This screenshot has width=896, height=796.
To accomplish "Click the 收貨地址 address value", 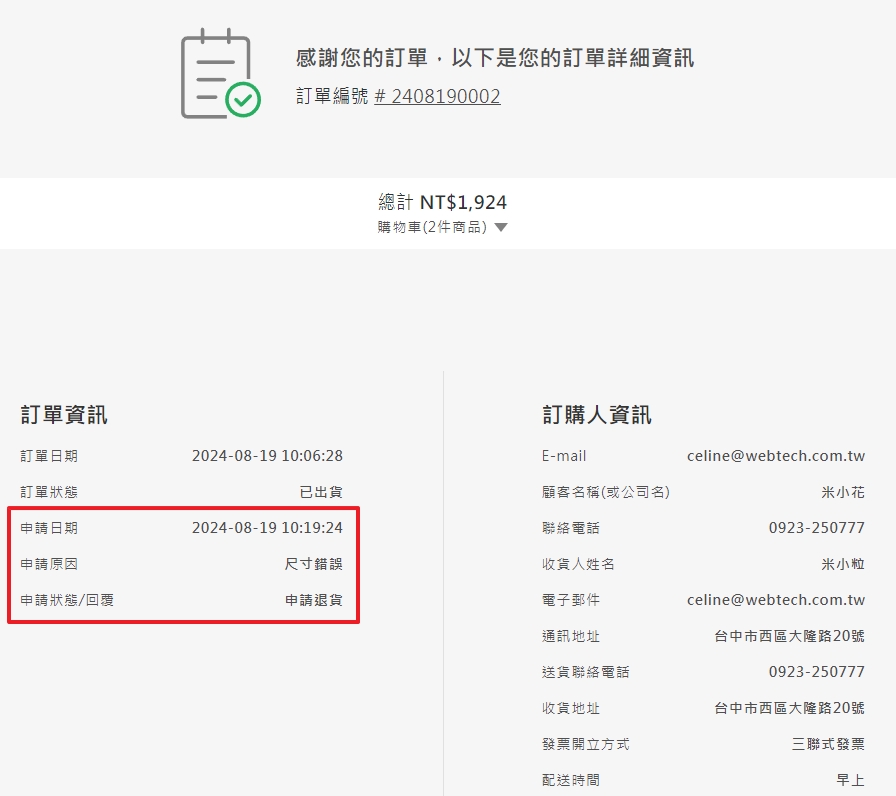I will click(x=789, y=708).
